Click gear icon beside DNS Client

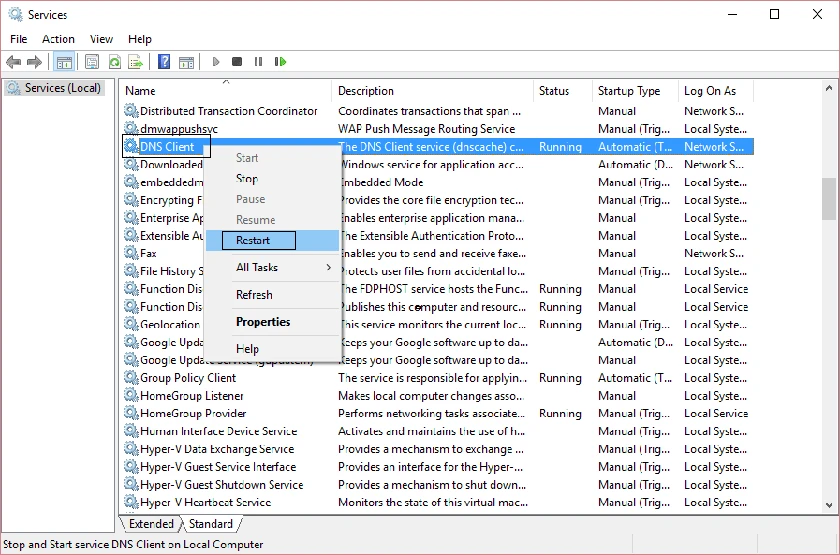coord(131,146)
